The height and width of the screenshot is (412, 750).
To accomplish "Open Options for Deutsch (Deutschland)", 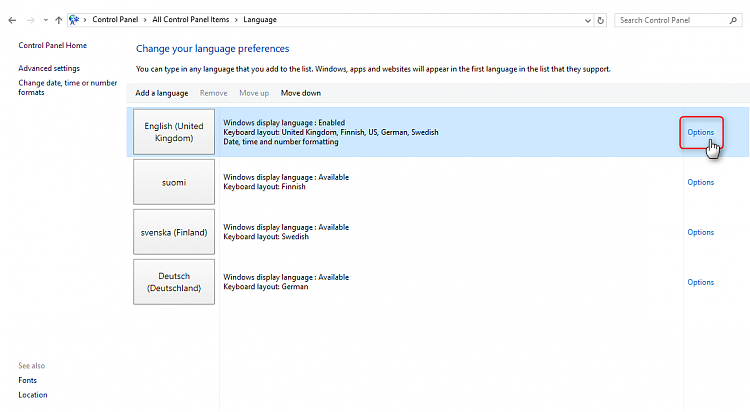I will pos(701,282).
